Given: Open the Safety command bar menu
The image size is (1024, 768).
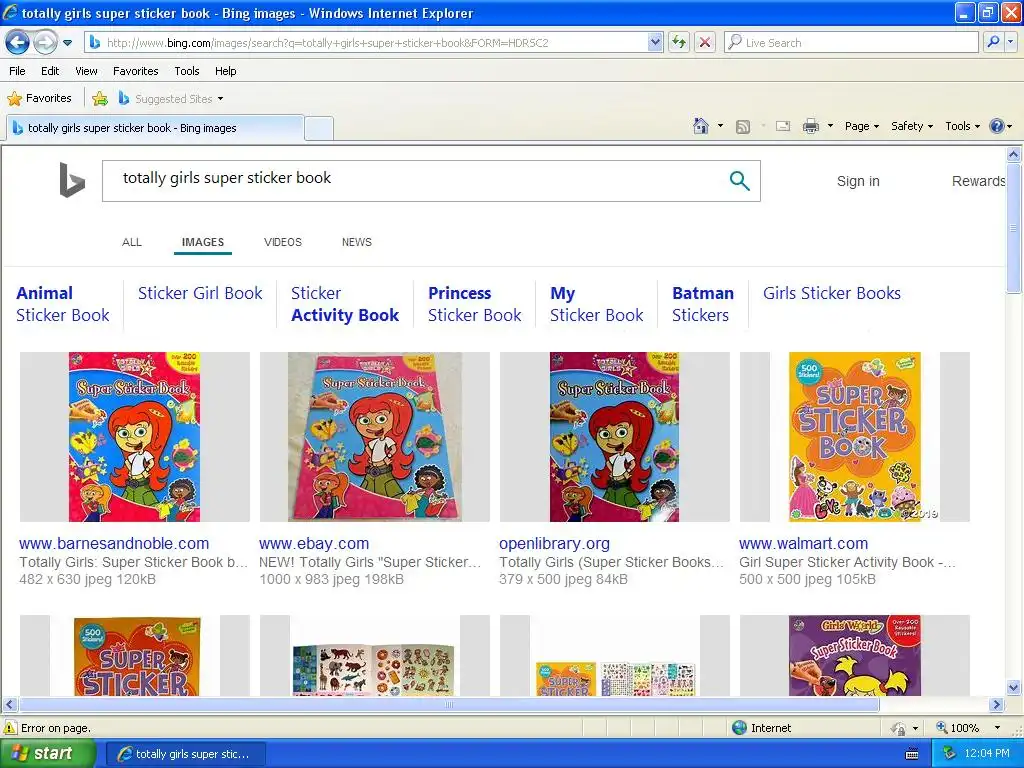Looking at the screenshot, I should pos(912,126).
